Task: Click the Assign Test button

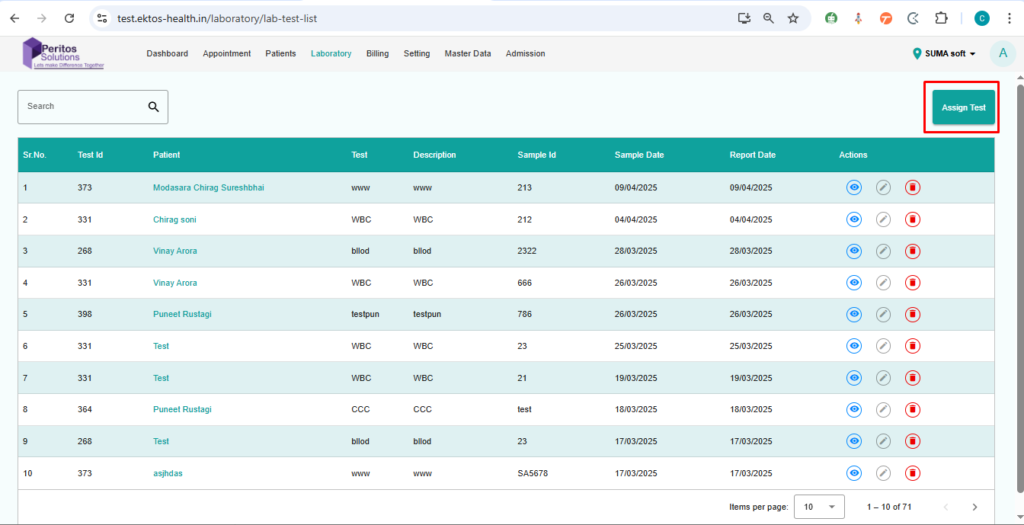Action: [963, 108]
